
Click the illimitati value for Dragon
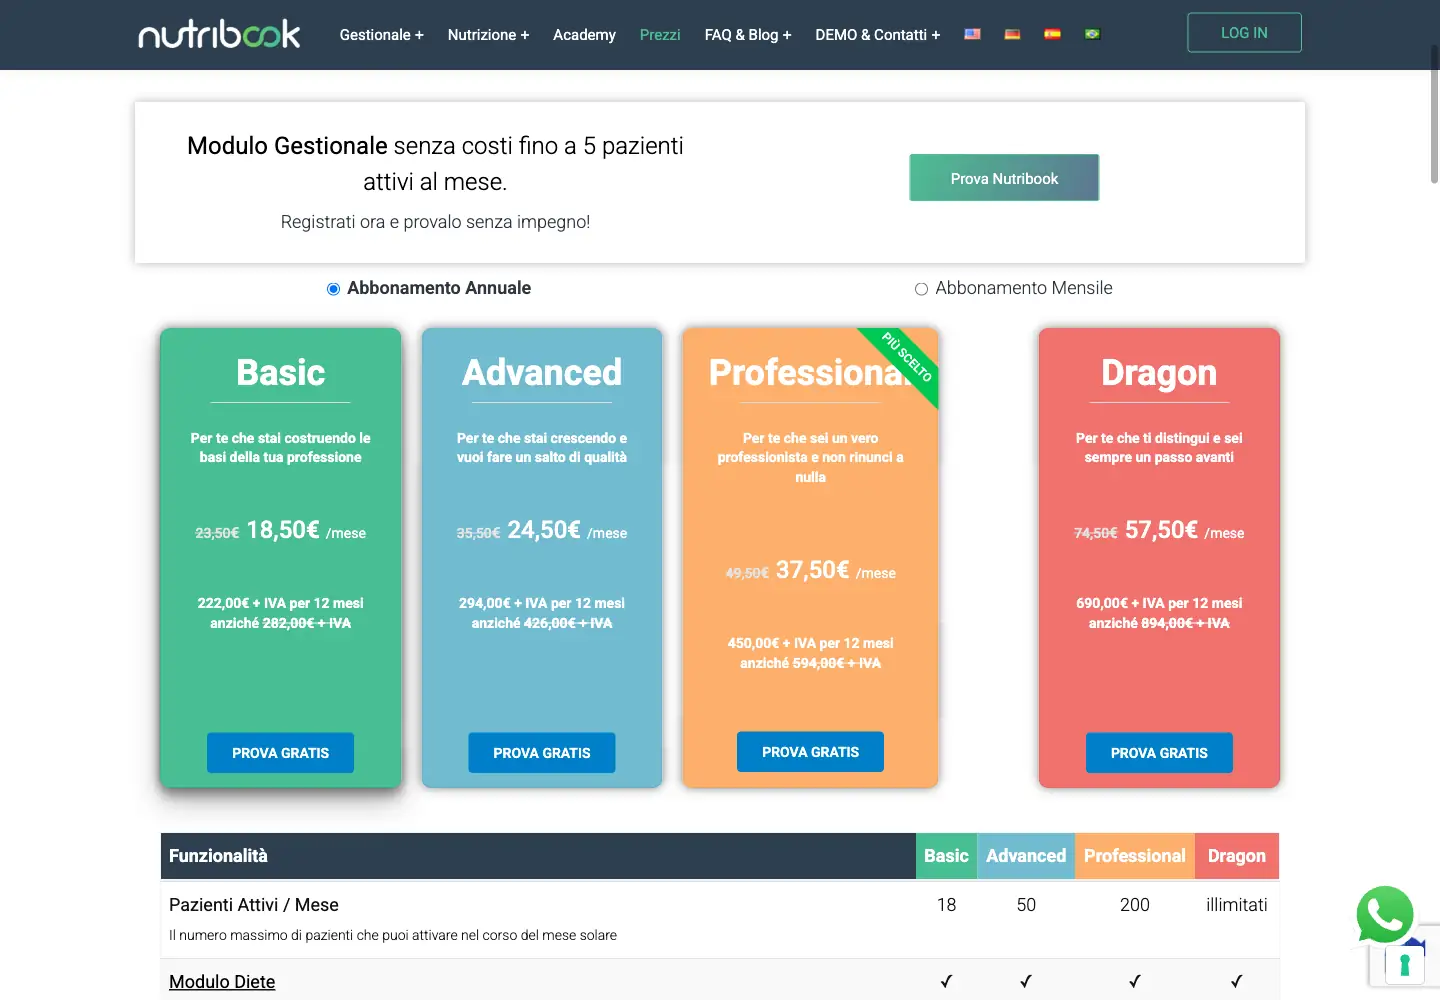1237,905
